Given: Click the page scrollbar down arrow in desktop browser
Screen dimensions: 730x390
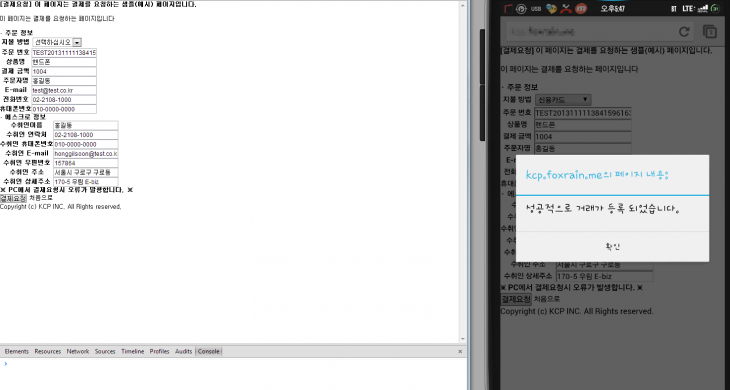Looking at the screenshot, I should [463, 339].
